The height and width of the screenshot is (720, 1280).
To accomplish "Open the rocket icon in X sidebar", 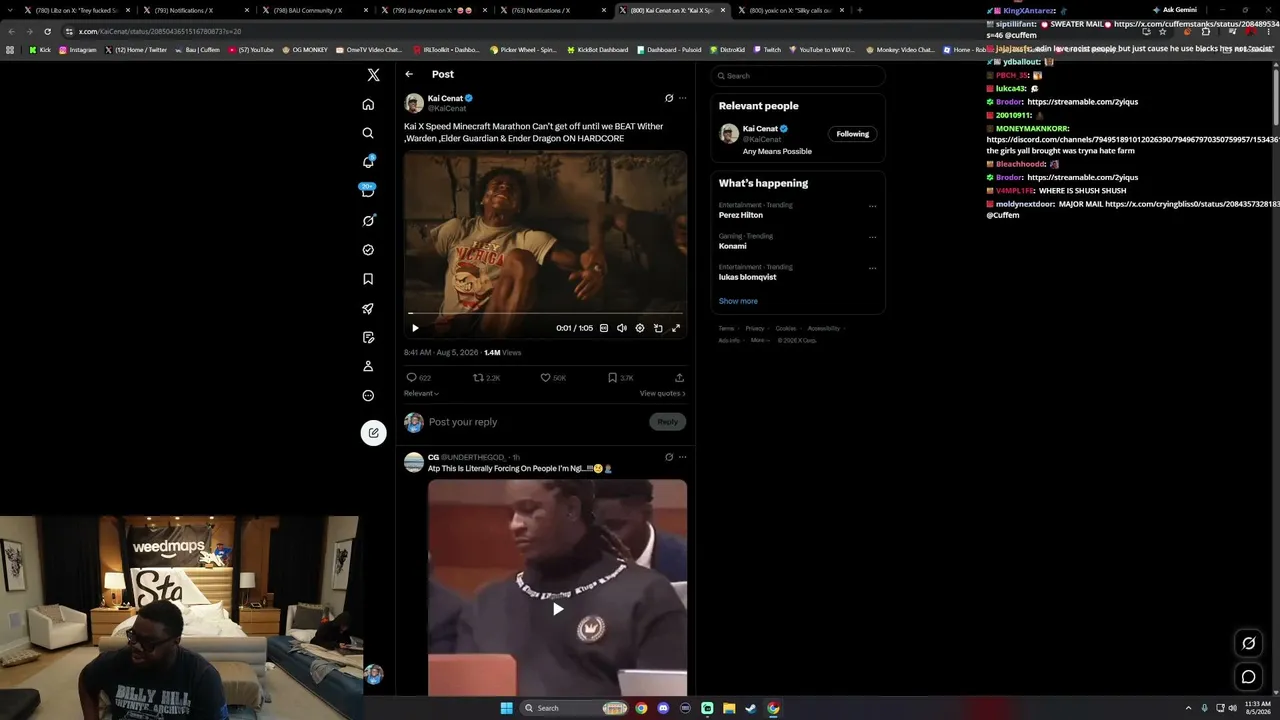I will coord(368,308).
